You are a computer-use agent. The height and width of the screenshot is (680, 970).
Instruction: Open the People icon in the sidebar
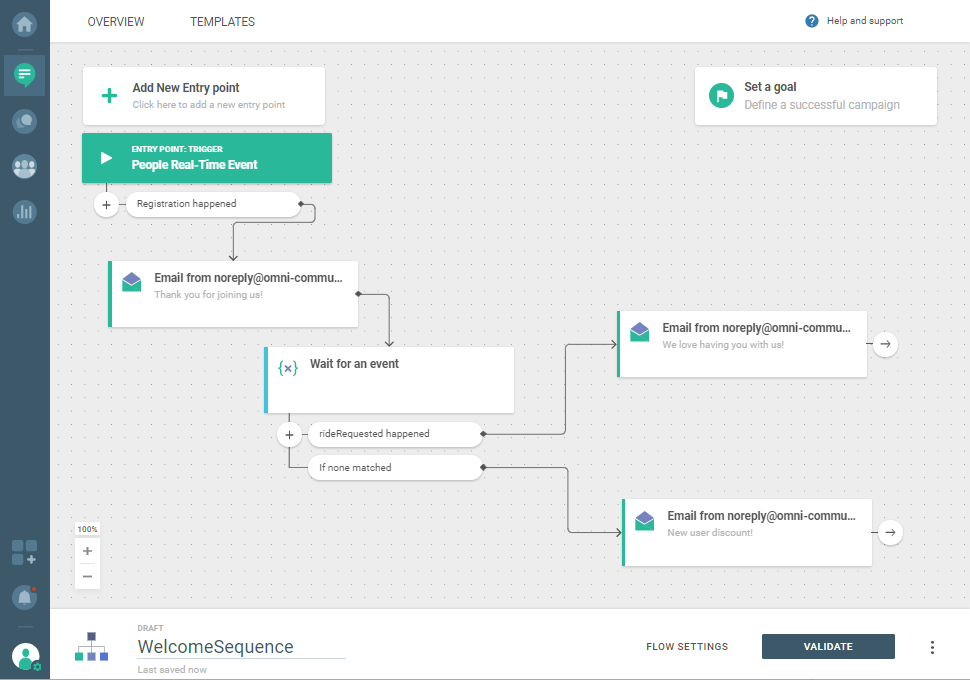click(24, 166)
